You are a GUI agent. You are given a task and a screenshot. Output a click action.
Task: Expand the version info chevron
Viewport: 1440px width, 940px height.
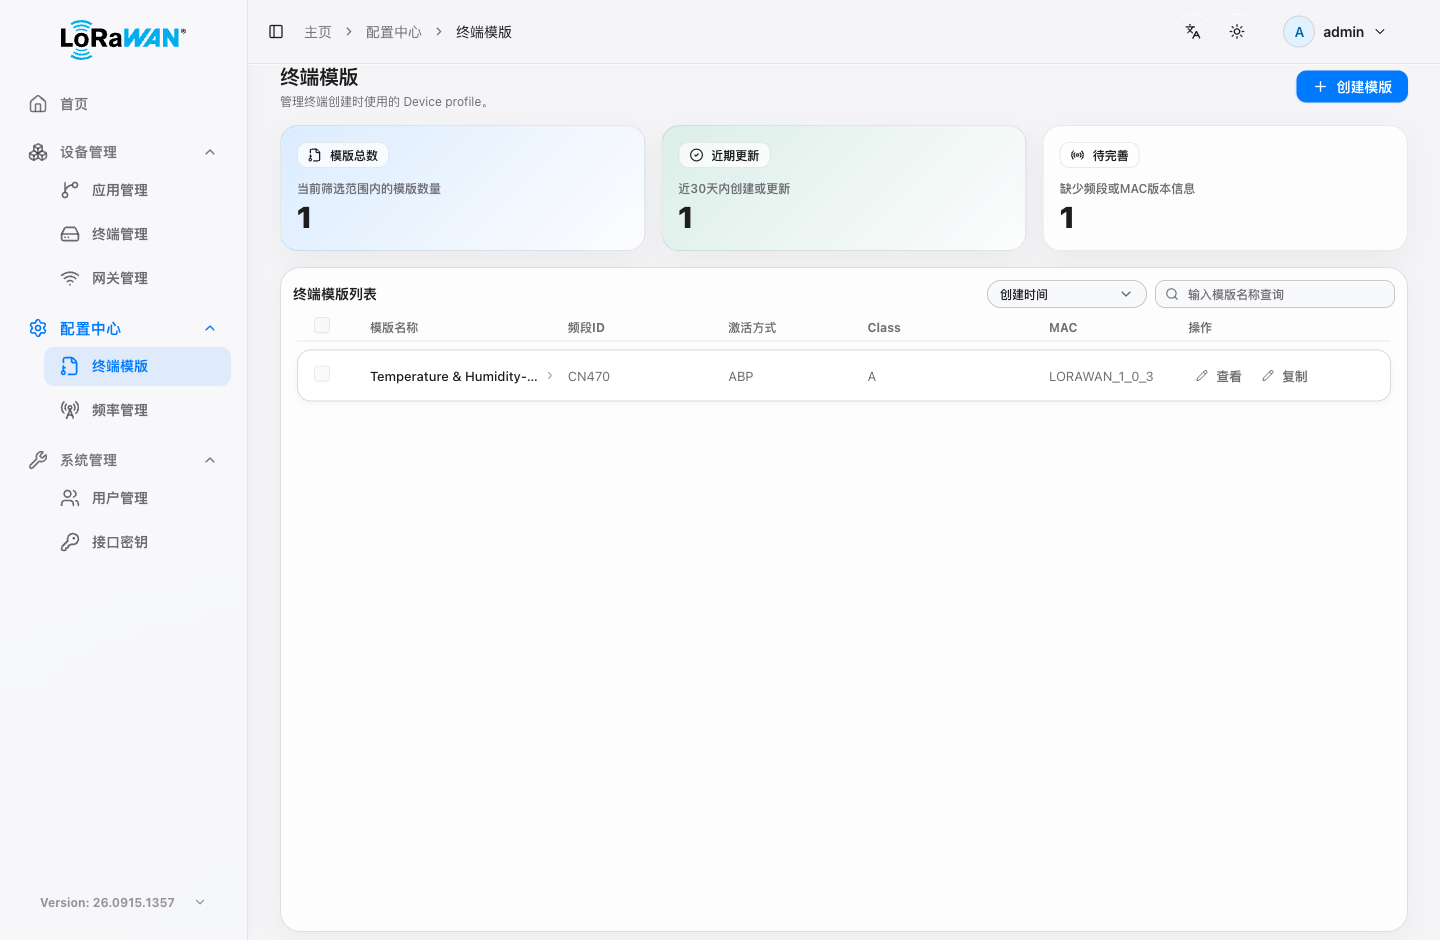click(x=200, y=902)
